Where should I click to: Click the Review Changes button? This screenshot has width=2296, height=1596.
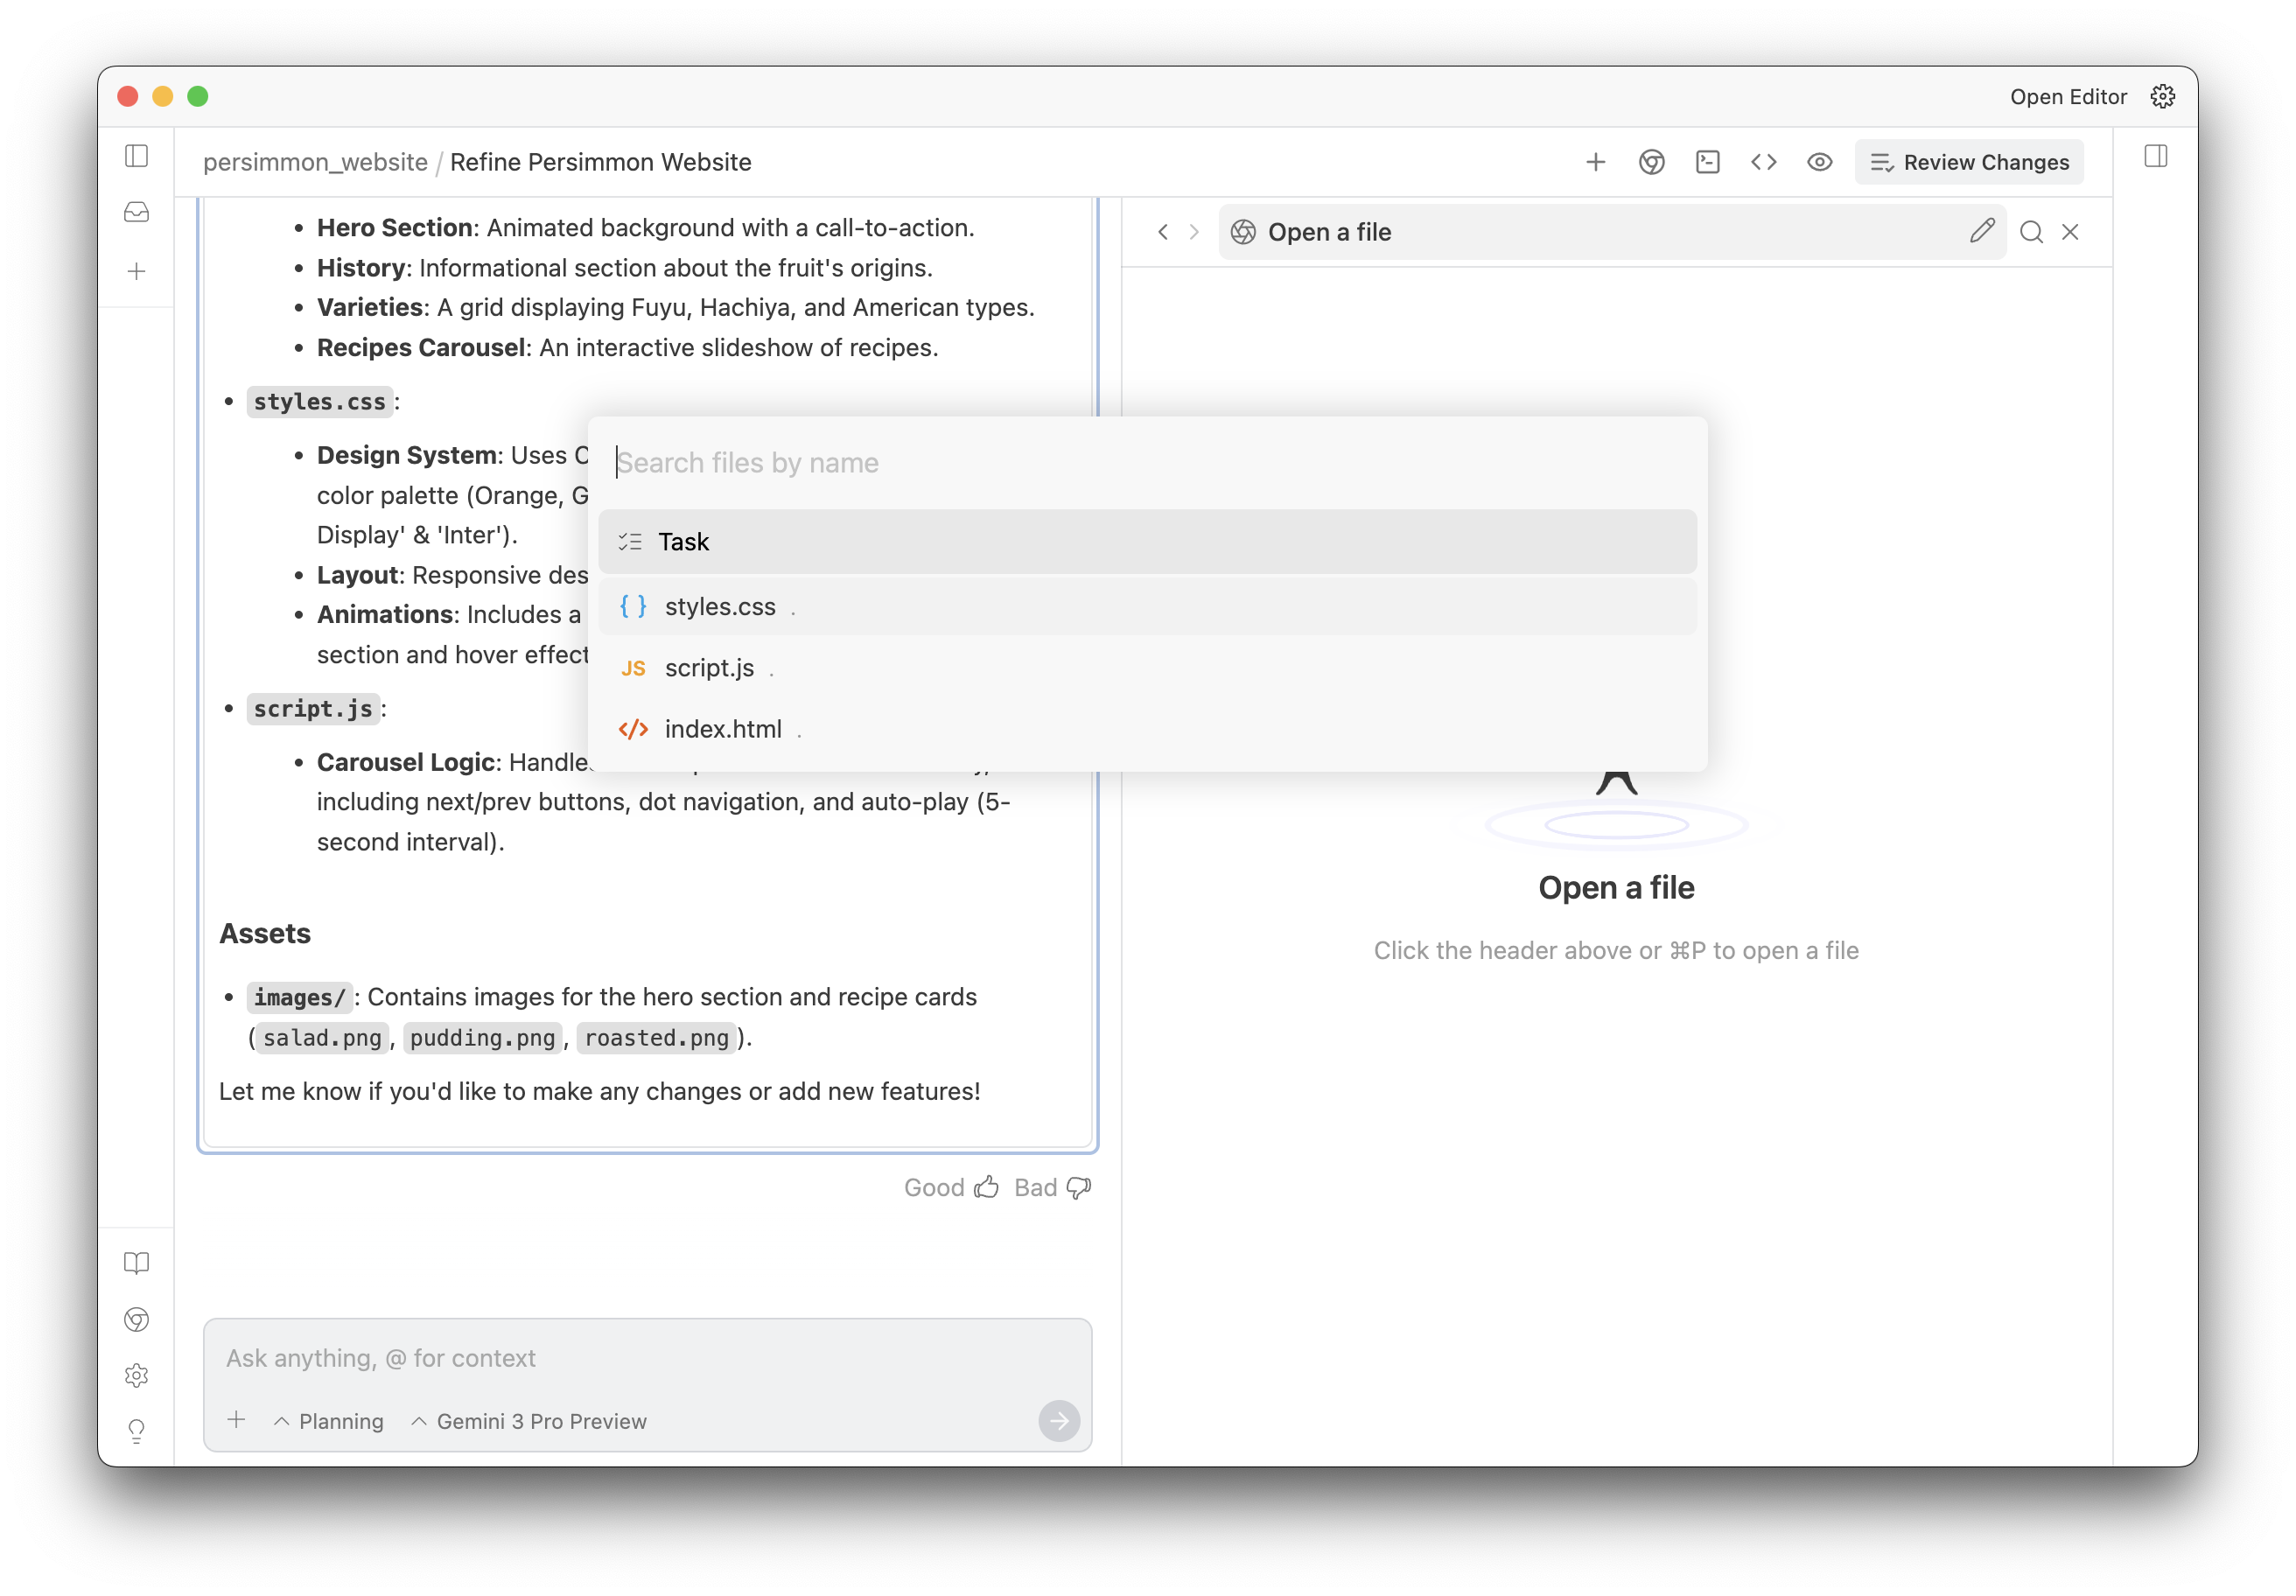pyautogui.click(x=1968, y=161)
